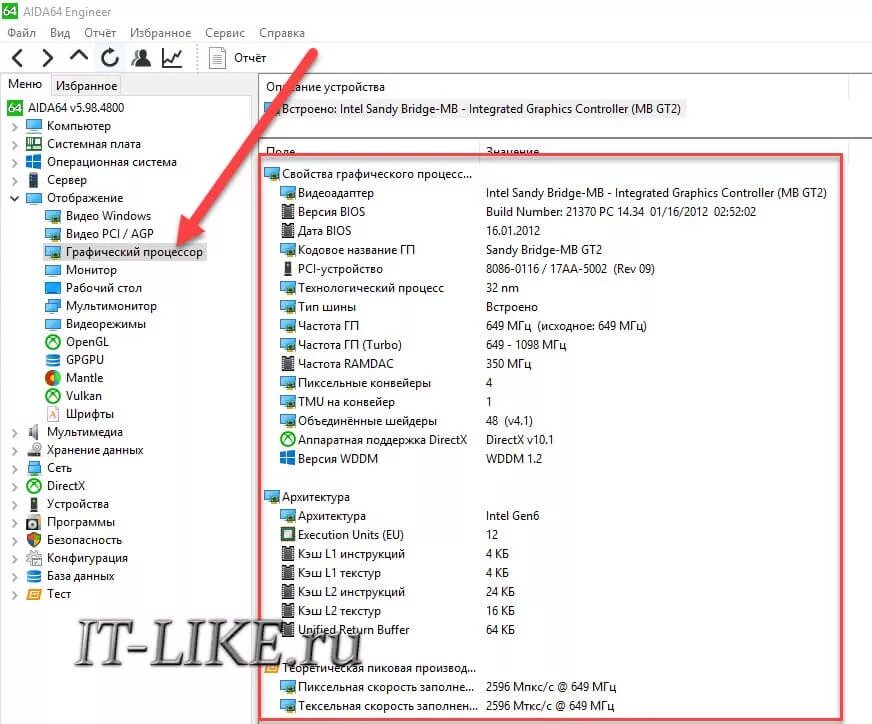Open the Справка menu
Viewport: 872px width, 724px height.
(282, 33)
